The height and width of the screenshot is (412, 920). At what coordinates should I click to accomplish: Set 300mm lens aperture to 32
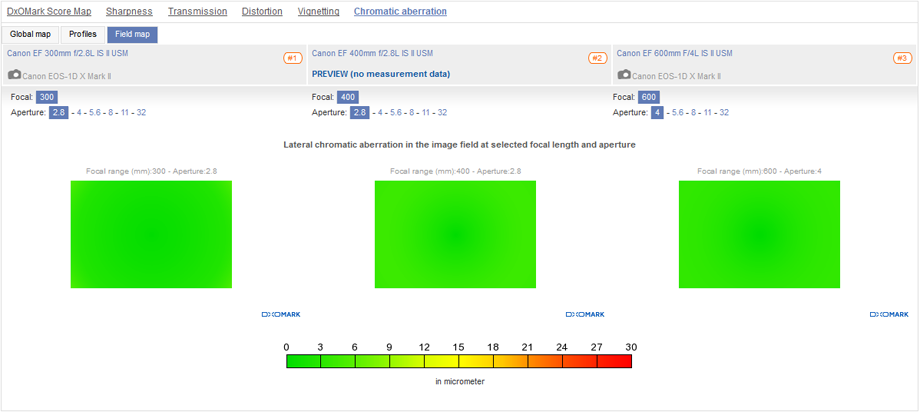(141, 113)
